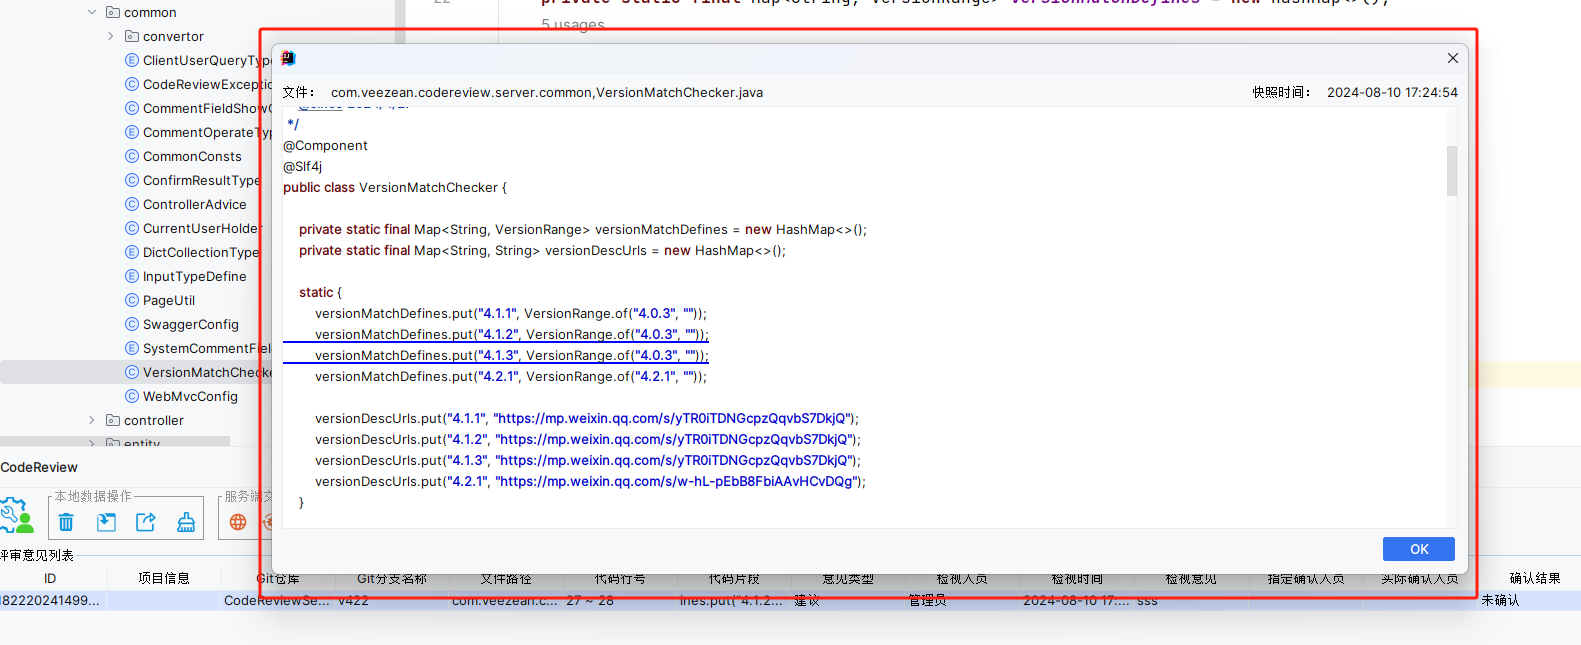This screenshot has width=1581, height=645.
Task: Select the review row with 未确认 status
Action: pyautogui.click(x=1500, y=600)
